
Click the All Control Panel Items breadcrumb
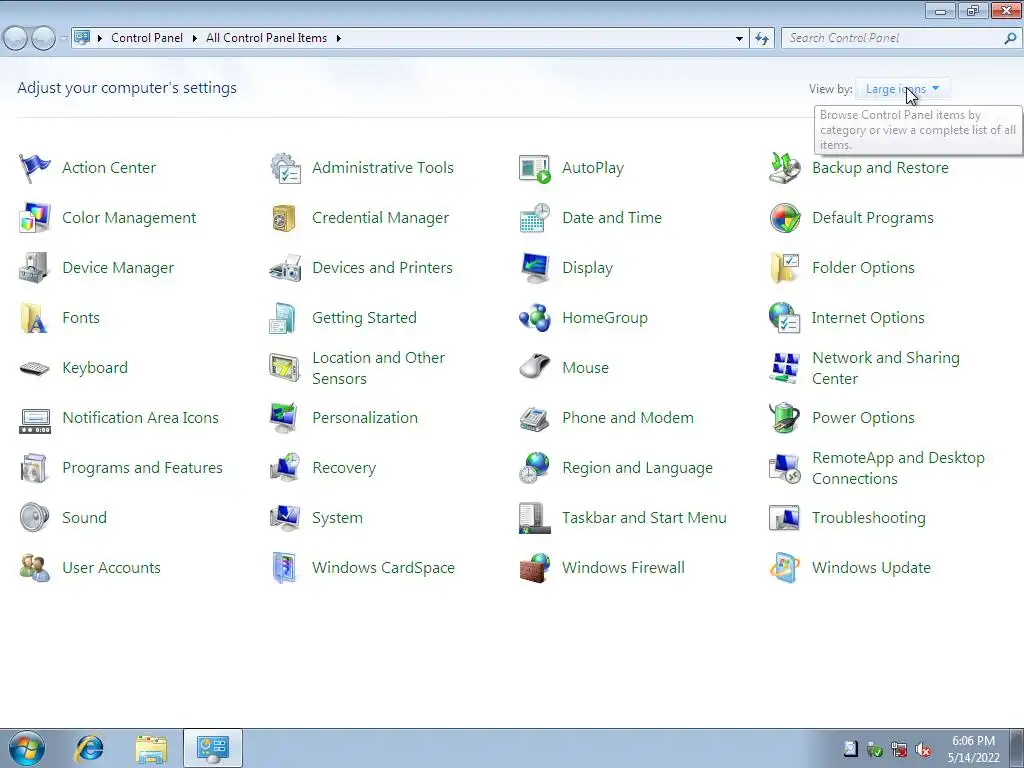pyautogui.click(x=266, y=39)
